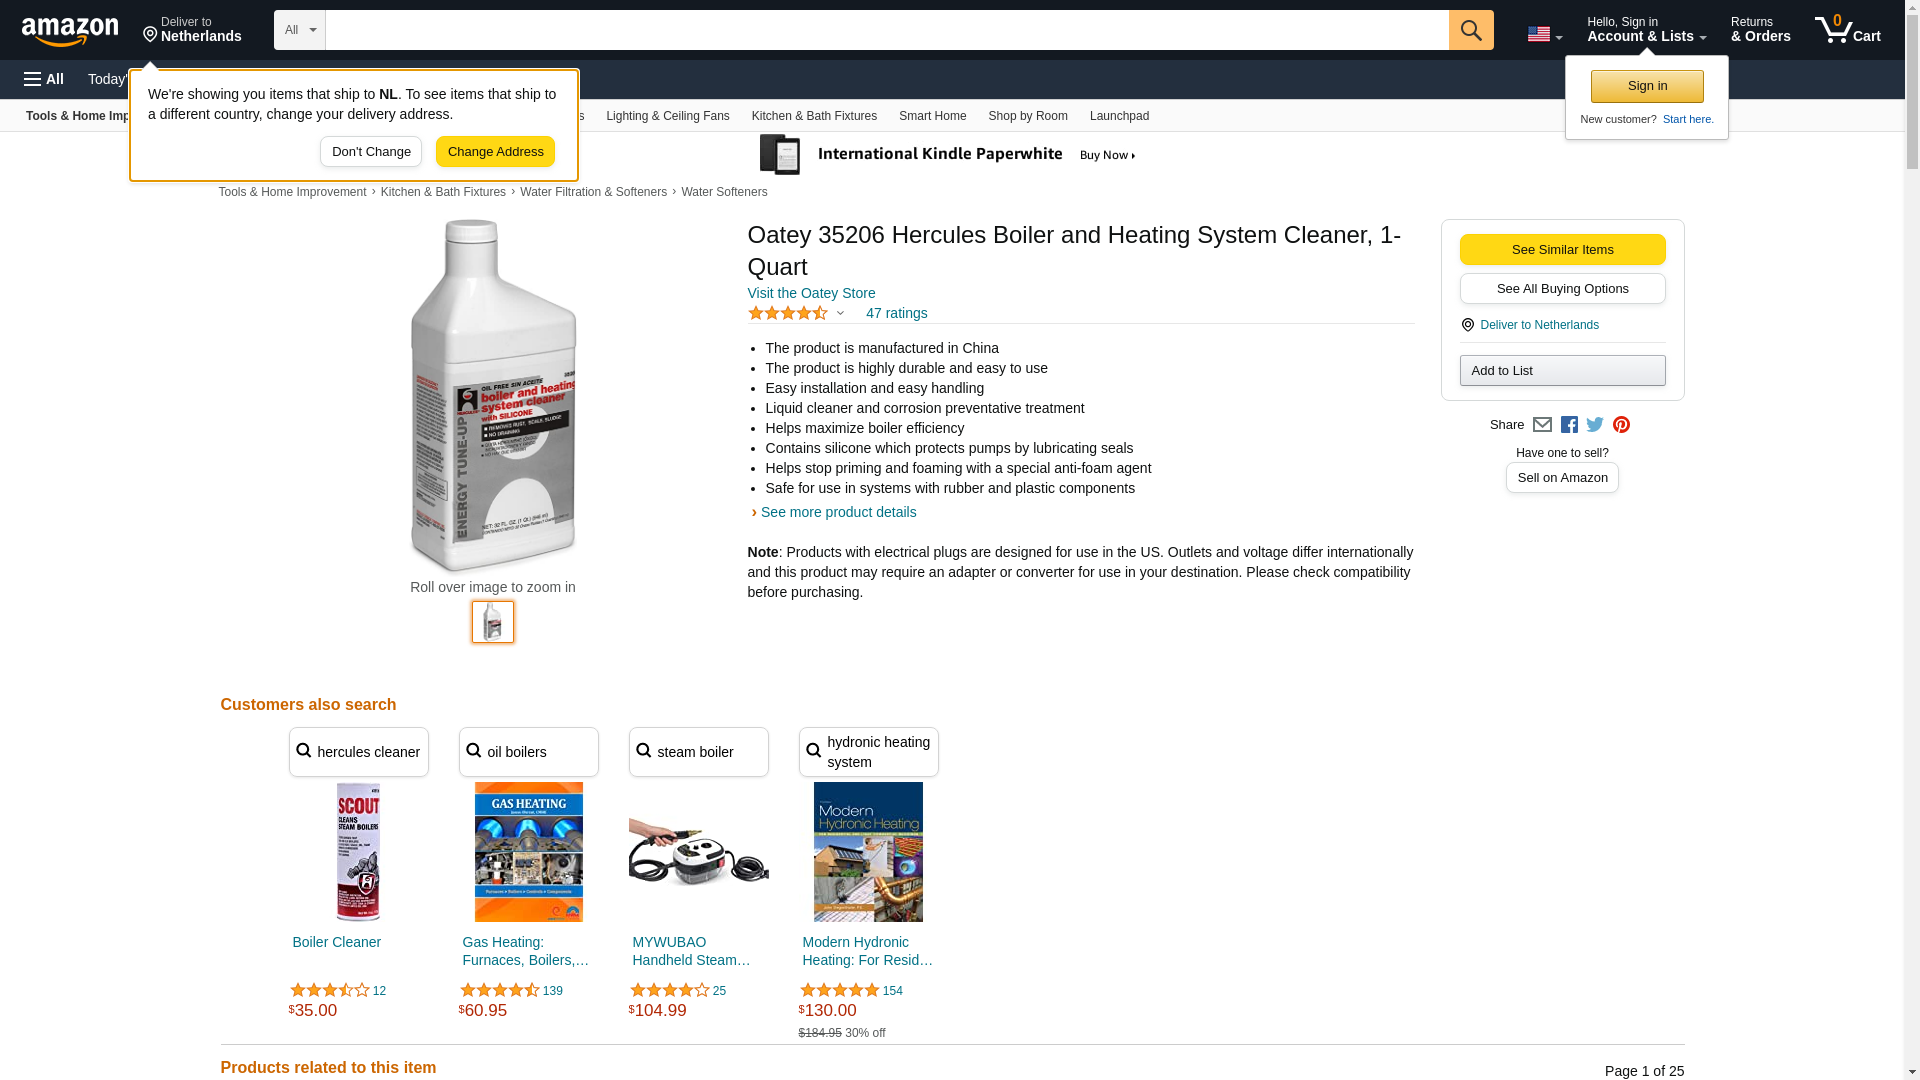Open the 47 ratings link
Image resolution: width=1920 pixels, height=1080 pixels.
point(896,314)
